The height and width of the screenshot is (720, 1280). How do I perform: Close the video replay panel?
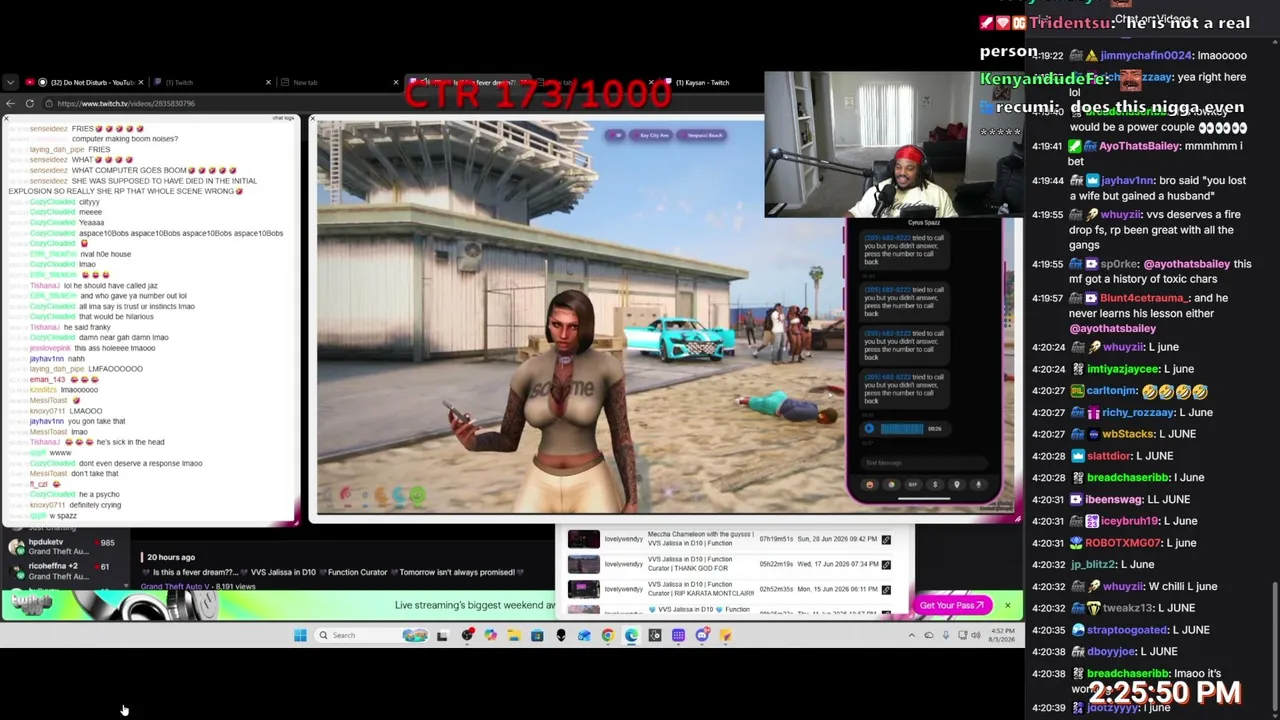[313, 120]
